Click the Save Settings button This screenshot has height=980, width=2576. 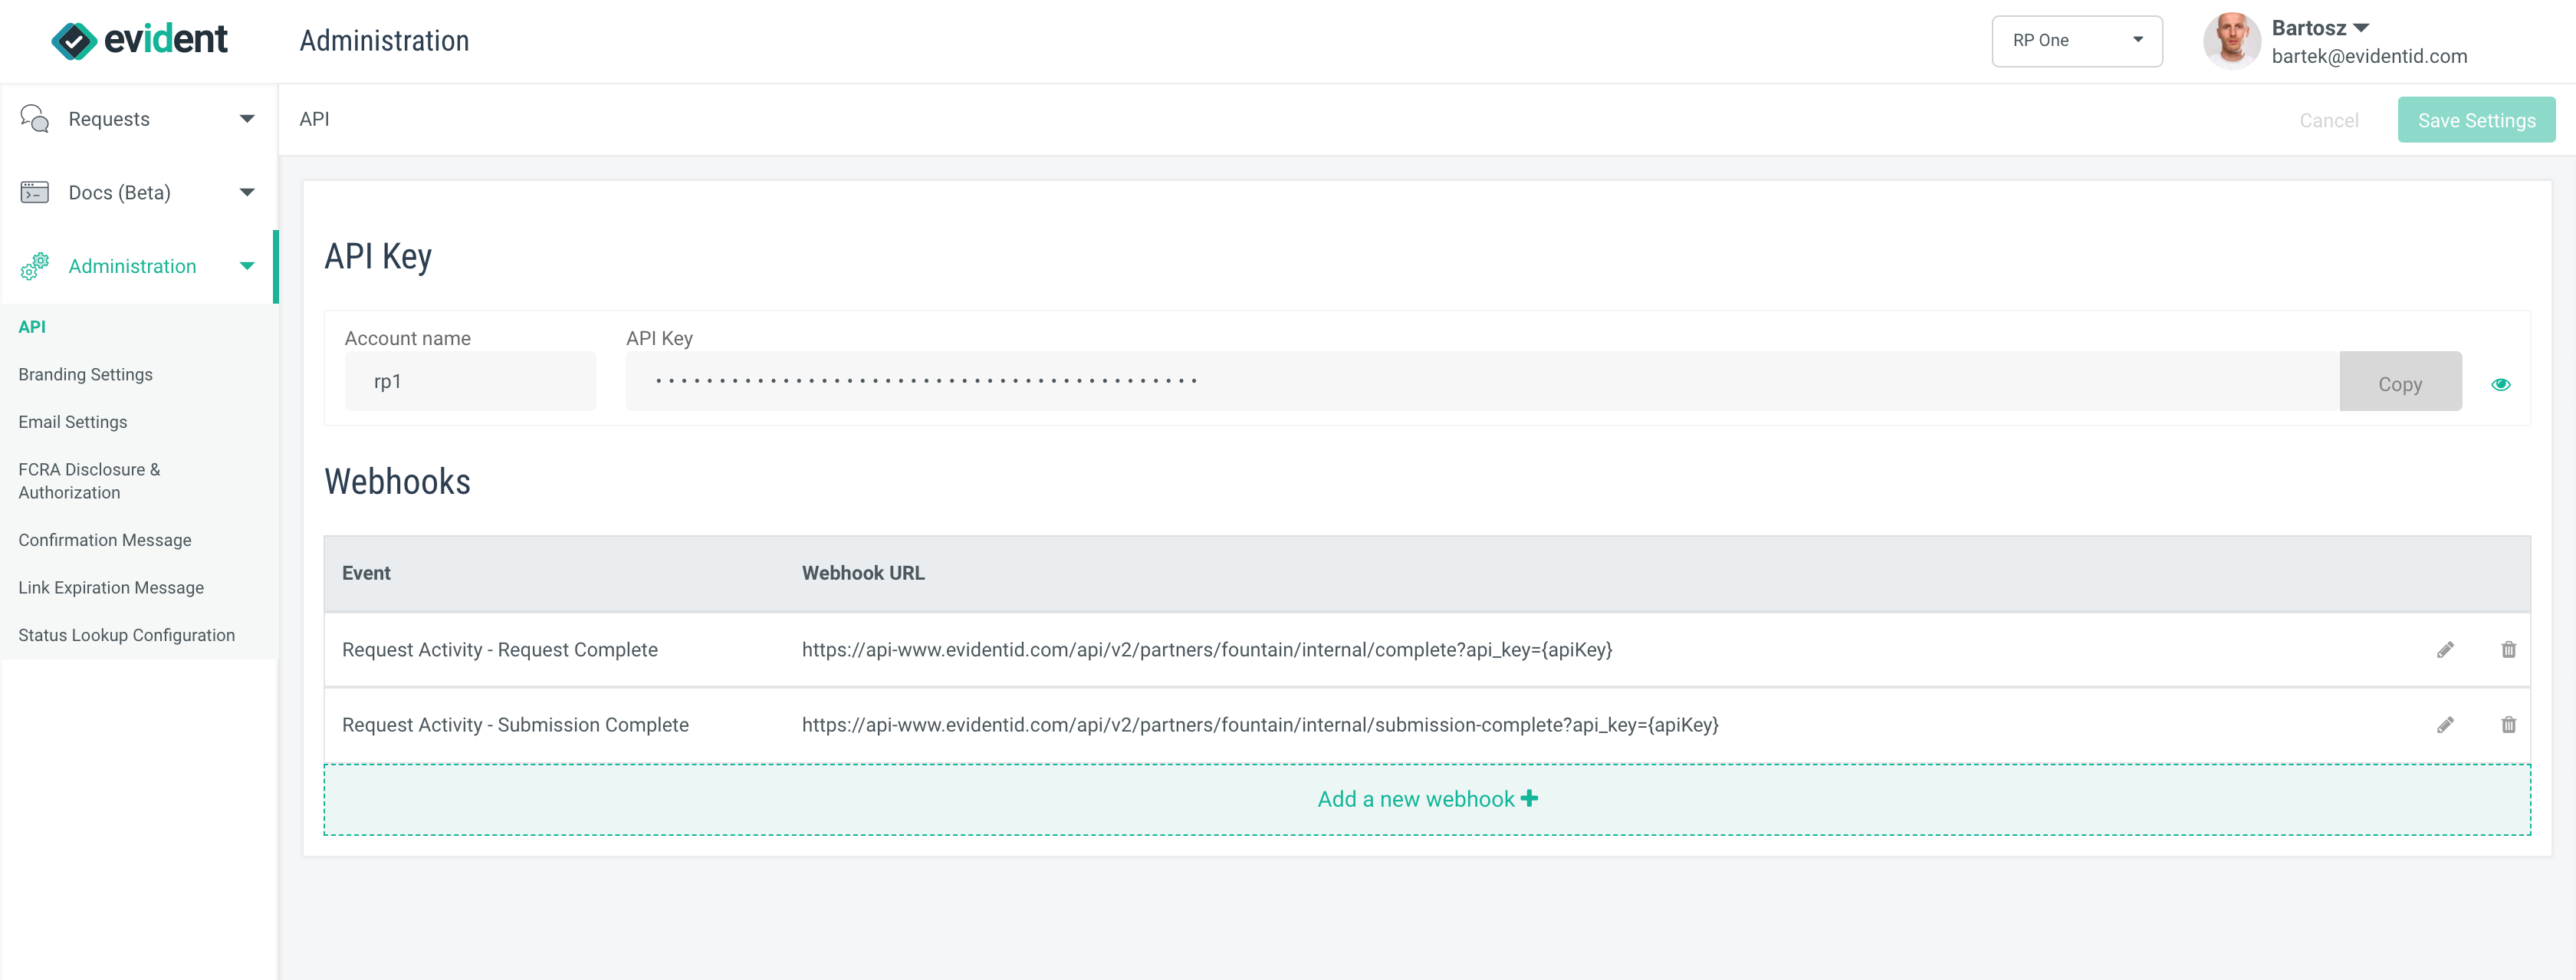2476,119
